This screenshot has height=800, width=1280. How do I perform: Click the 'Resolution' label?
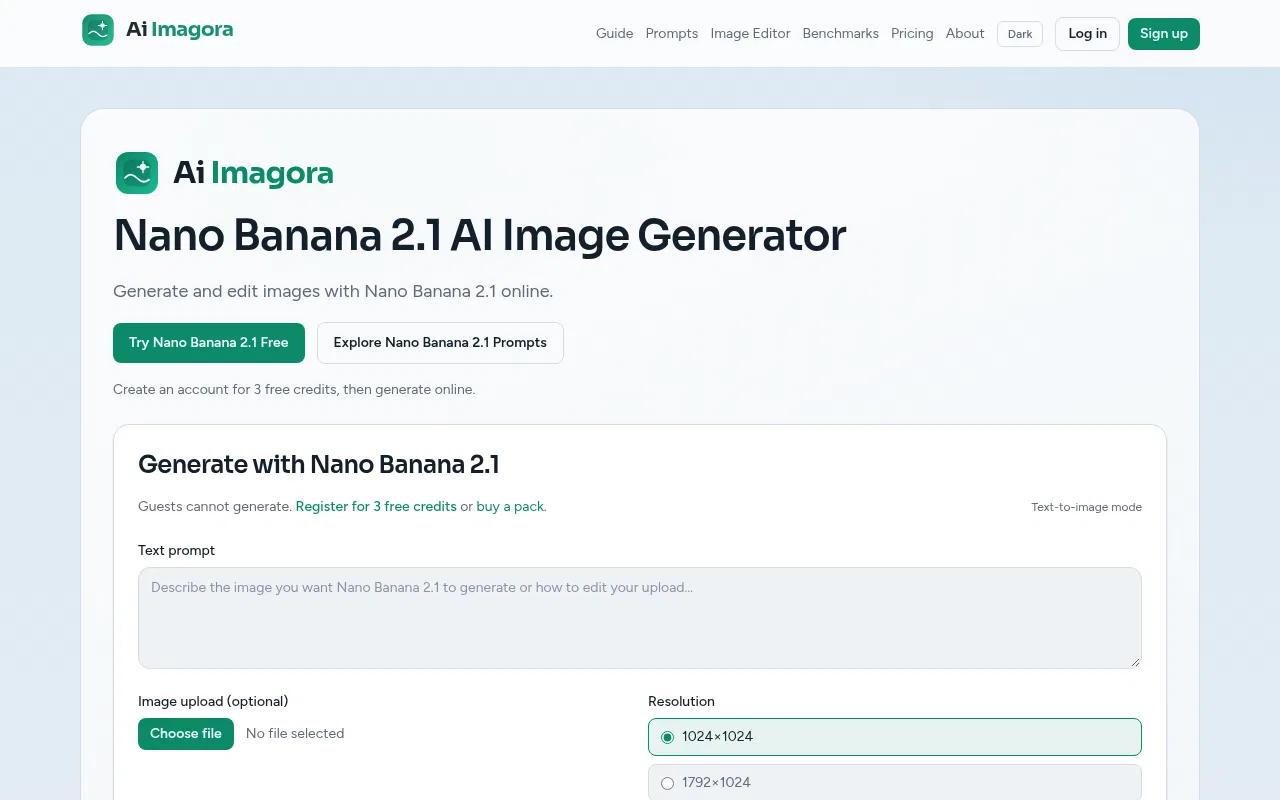pyautogui.click(x=682, y=702)
